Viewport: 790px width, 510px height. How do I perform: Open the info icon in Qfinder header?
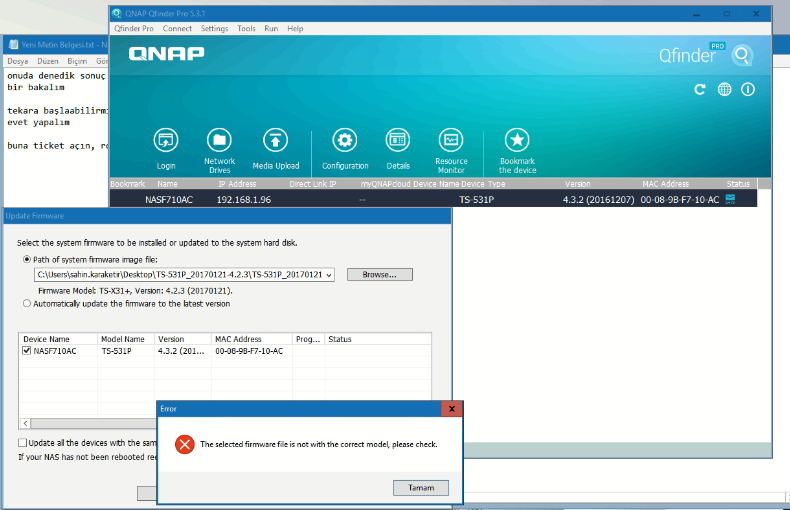pos(748,90)
